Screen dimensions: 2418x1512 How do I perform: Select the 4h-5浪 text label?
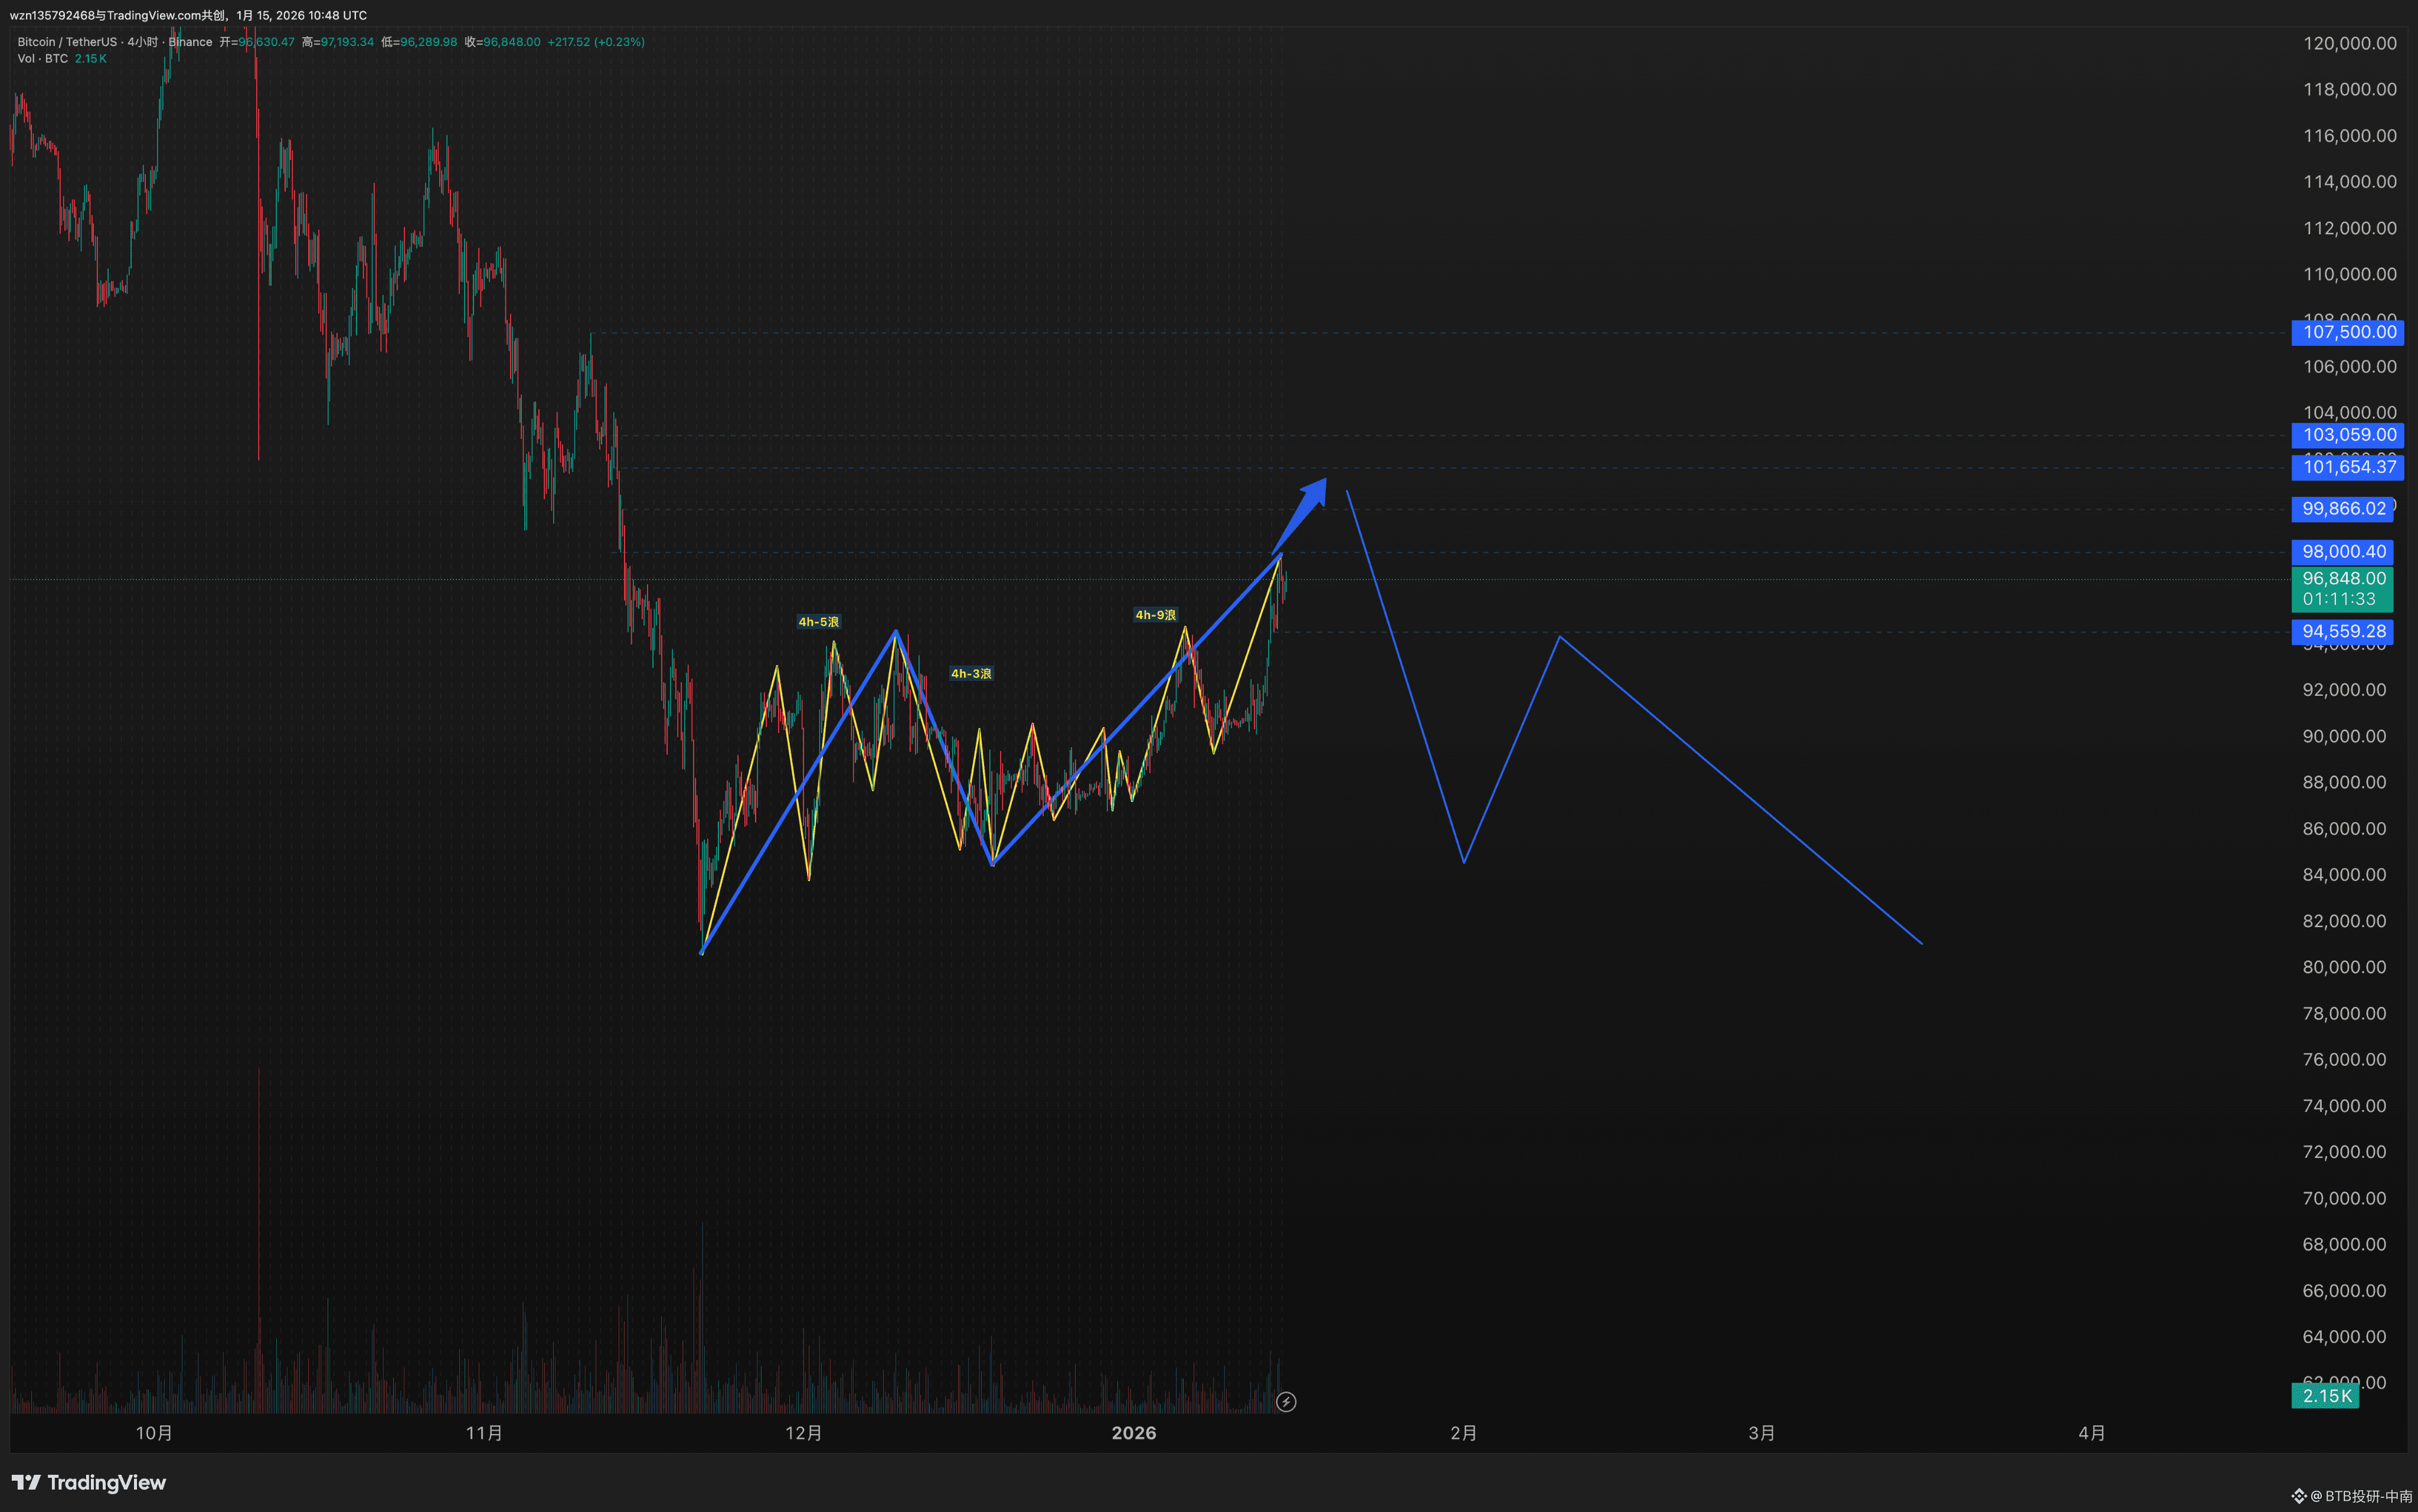click(818, 622)
